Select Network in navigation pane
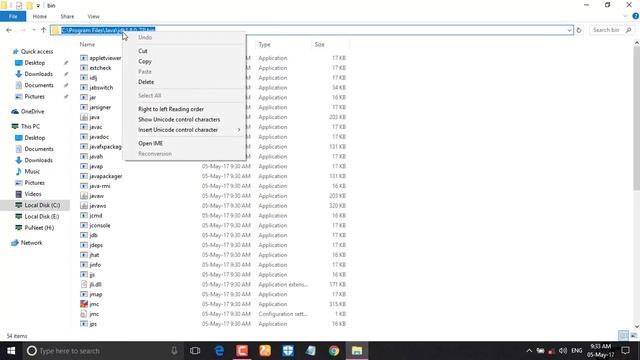The height and width of the screenshot is (360, 640). pos(31,243)
